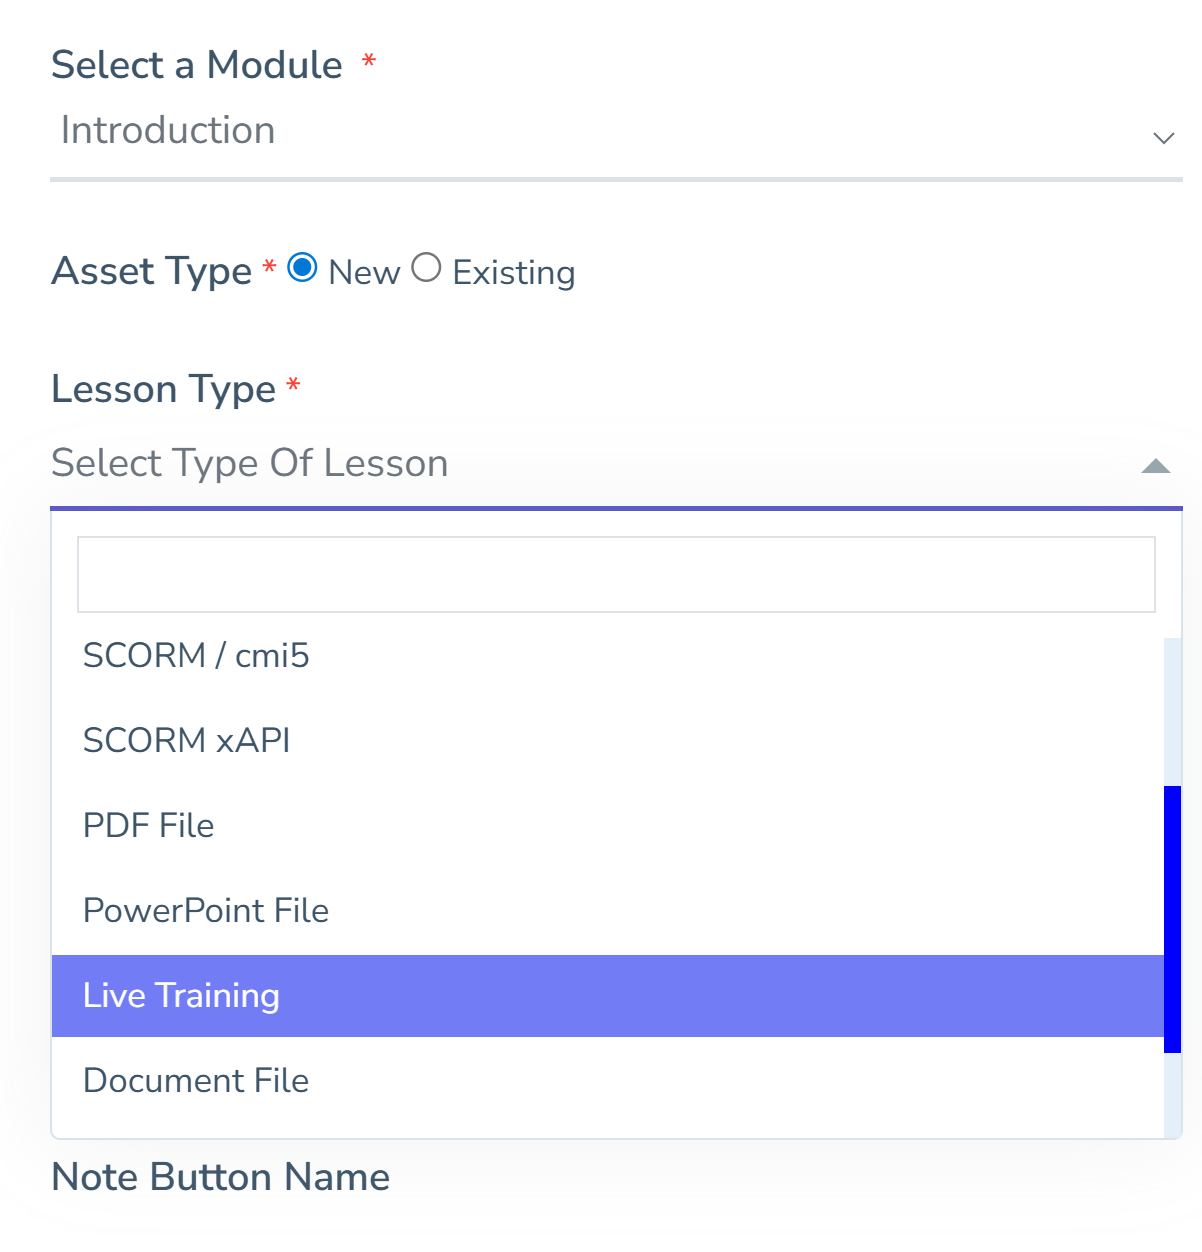Select the New asset type radio button
This screenshot has height=1252, width=1202.
(302, 268)
